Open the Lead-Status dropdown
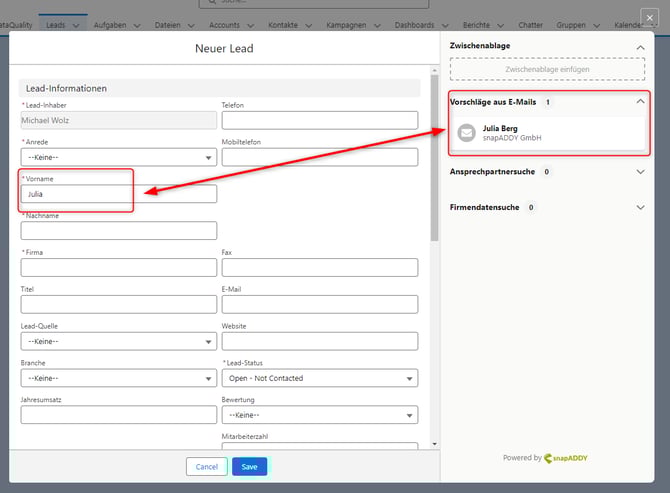Viewport: 670px width, 493px height. coord(319,378)
